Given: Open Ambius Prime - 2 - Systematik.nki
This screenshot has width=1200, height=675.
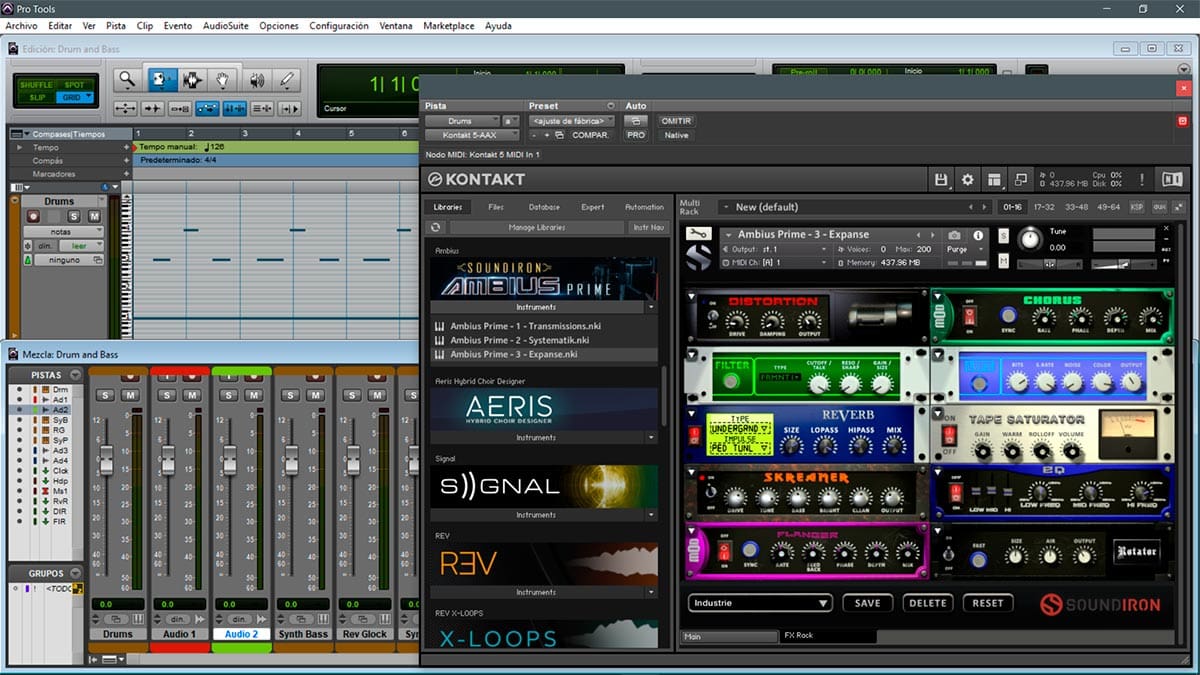Looking at the screenshot, I should click(519, 340).
